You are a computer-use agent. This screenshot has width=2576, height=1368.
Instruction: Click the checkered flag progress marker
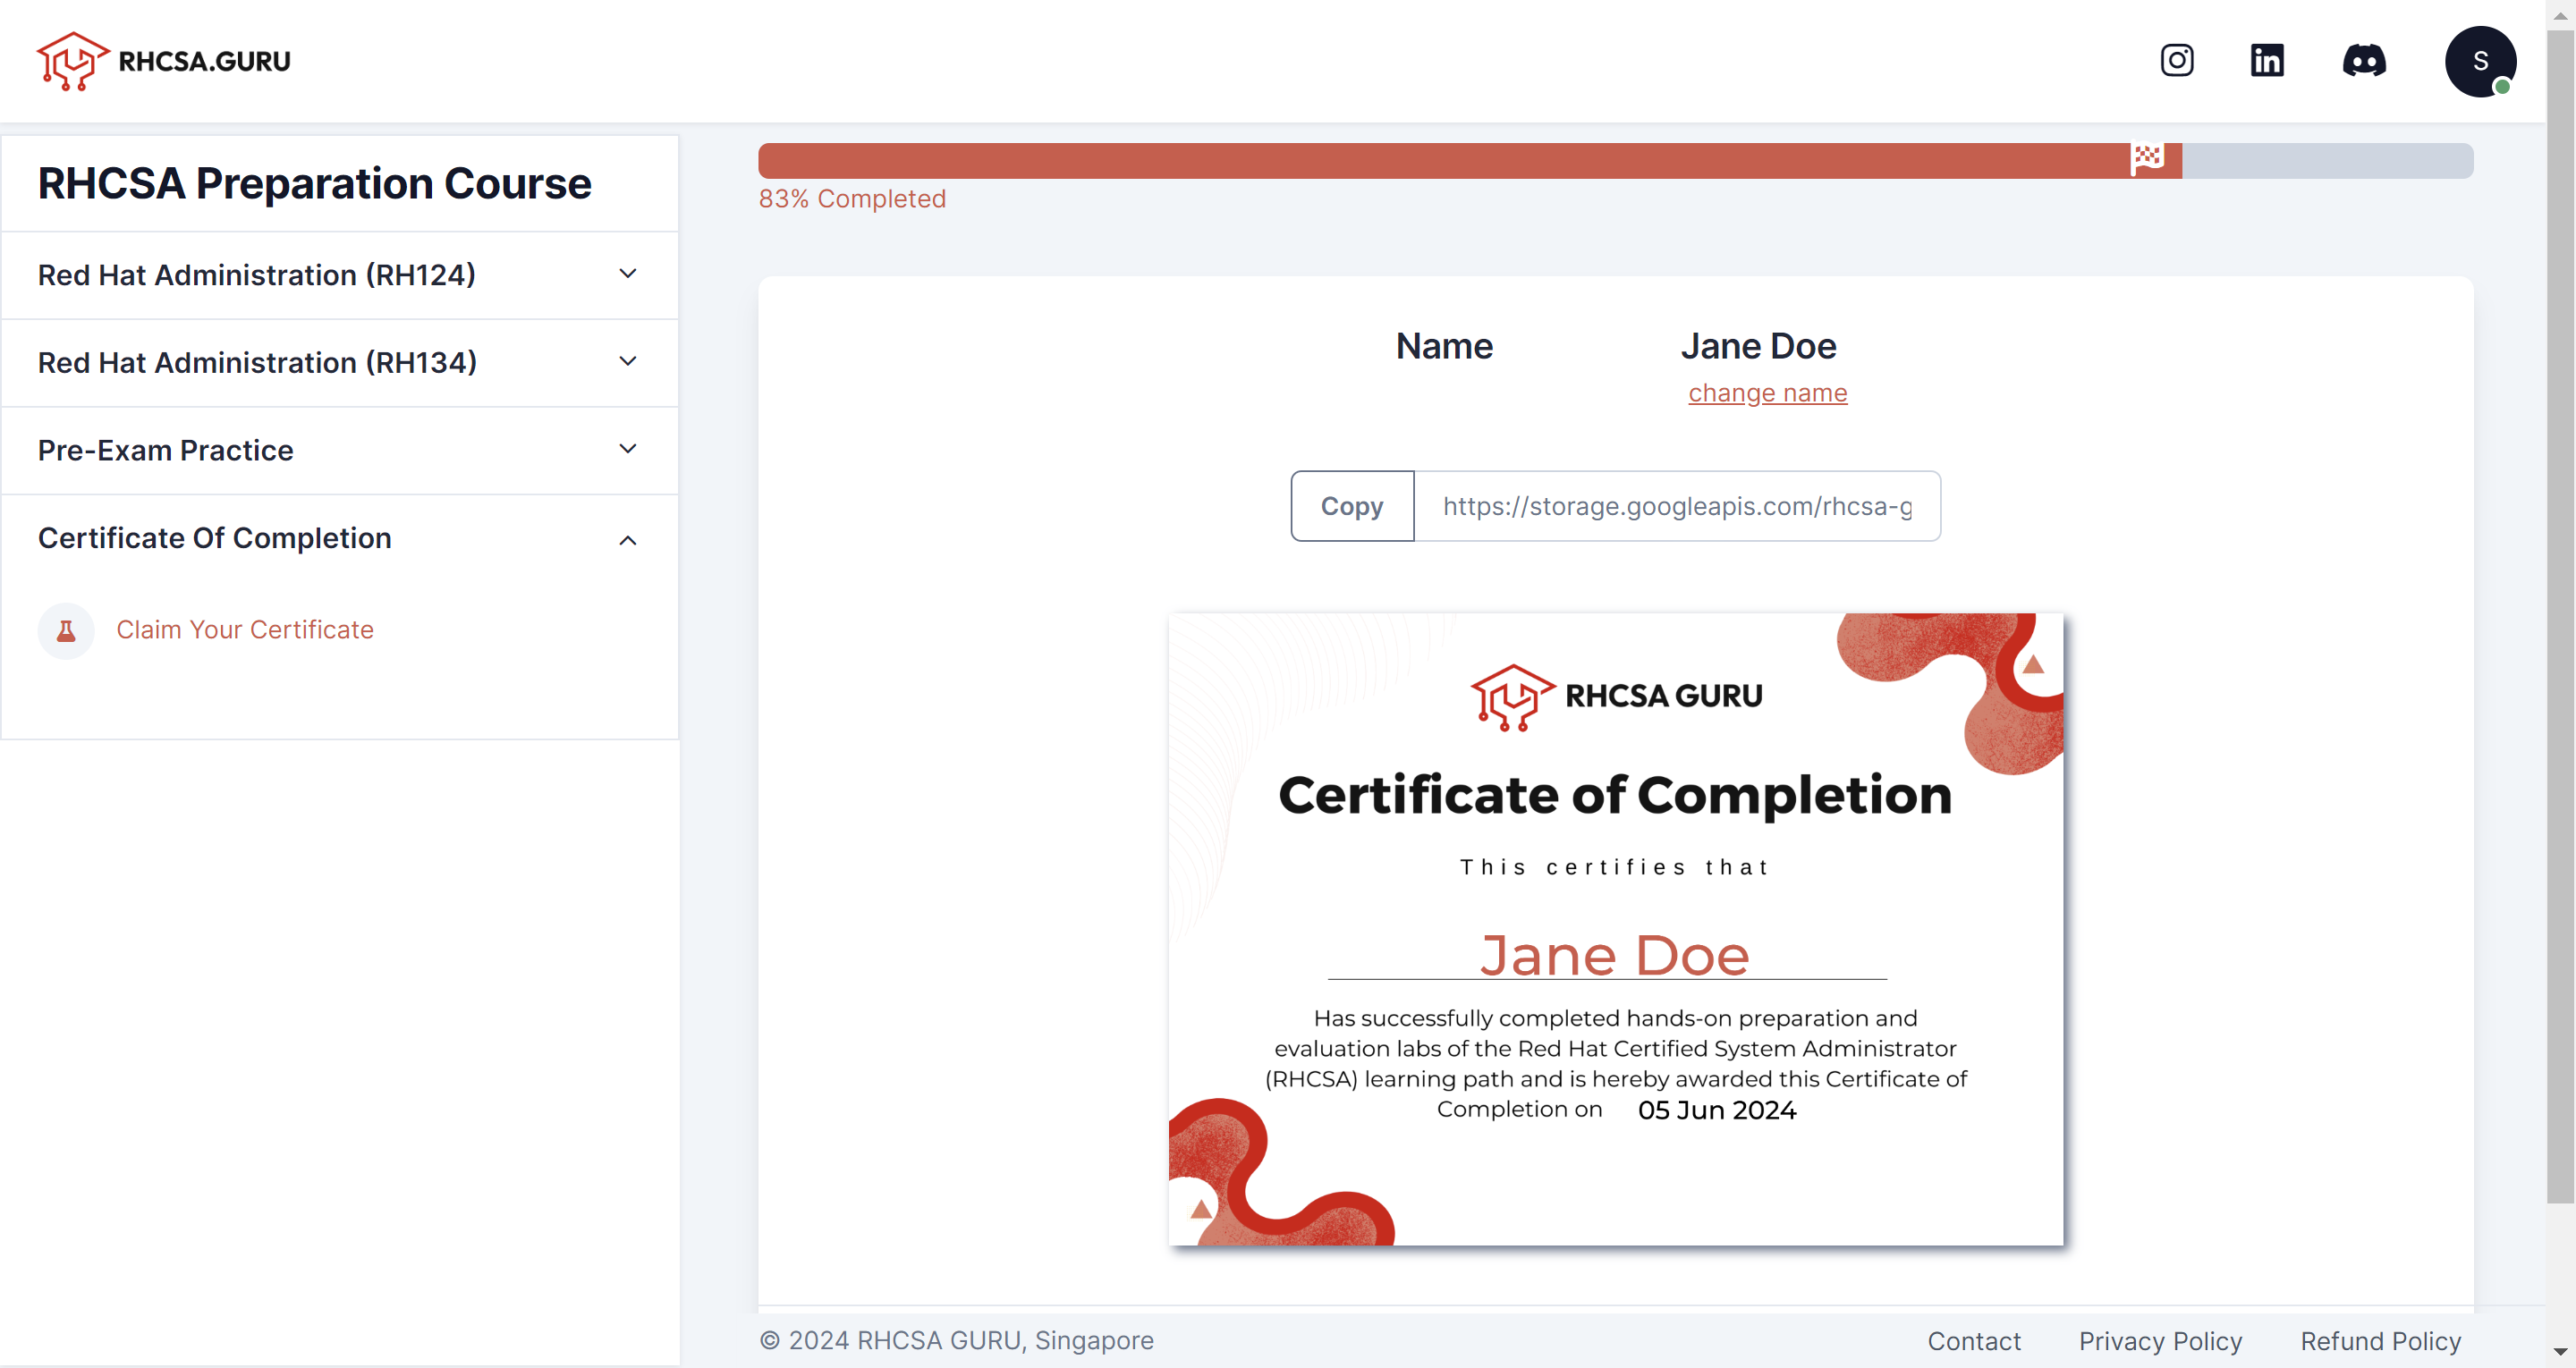pos(2147,158)
